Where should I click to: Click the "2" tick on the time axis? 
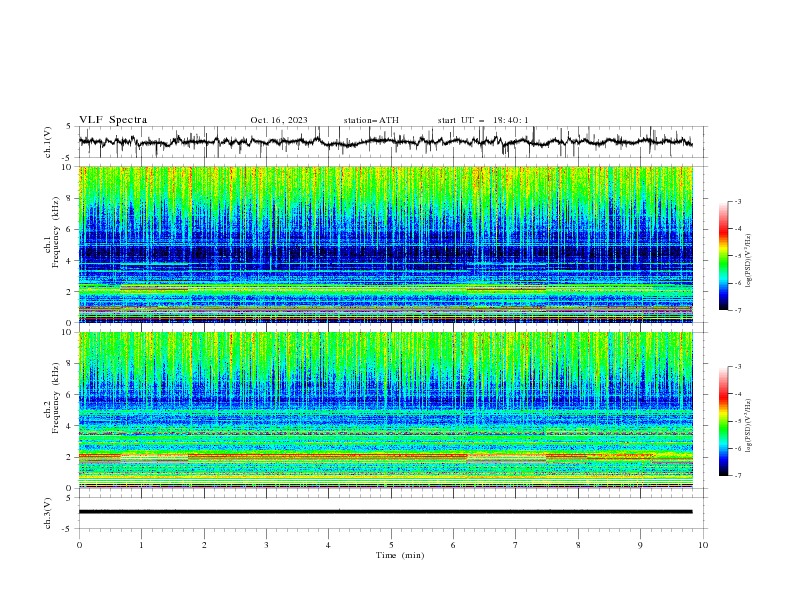[x=204, y=545]
